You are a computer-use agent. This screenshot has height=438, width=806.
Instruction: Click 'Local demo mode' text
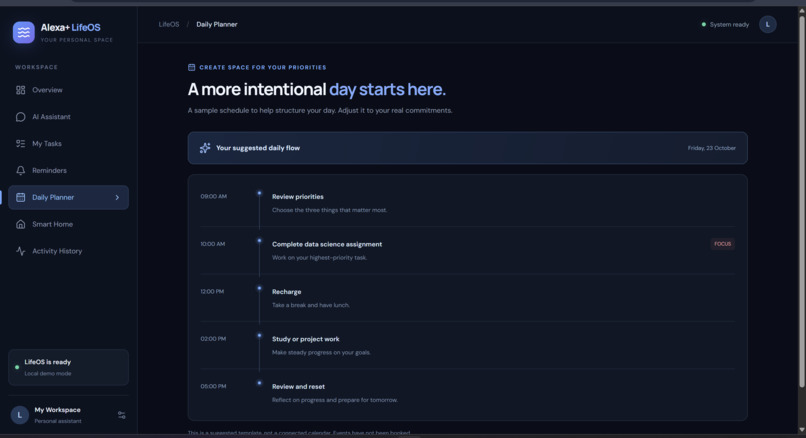click(x=48, y=373)
